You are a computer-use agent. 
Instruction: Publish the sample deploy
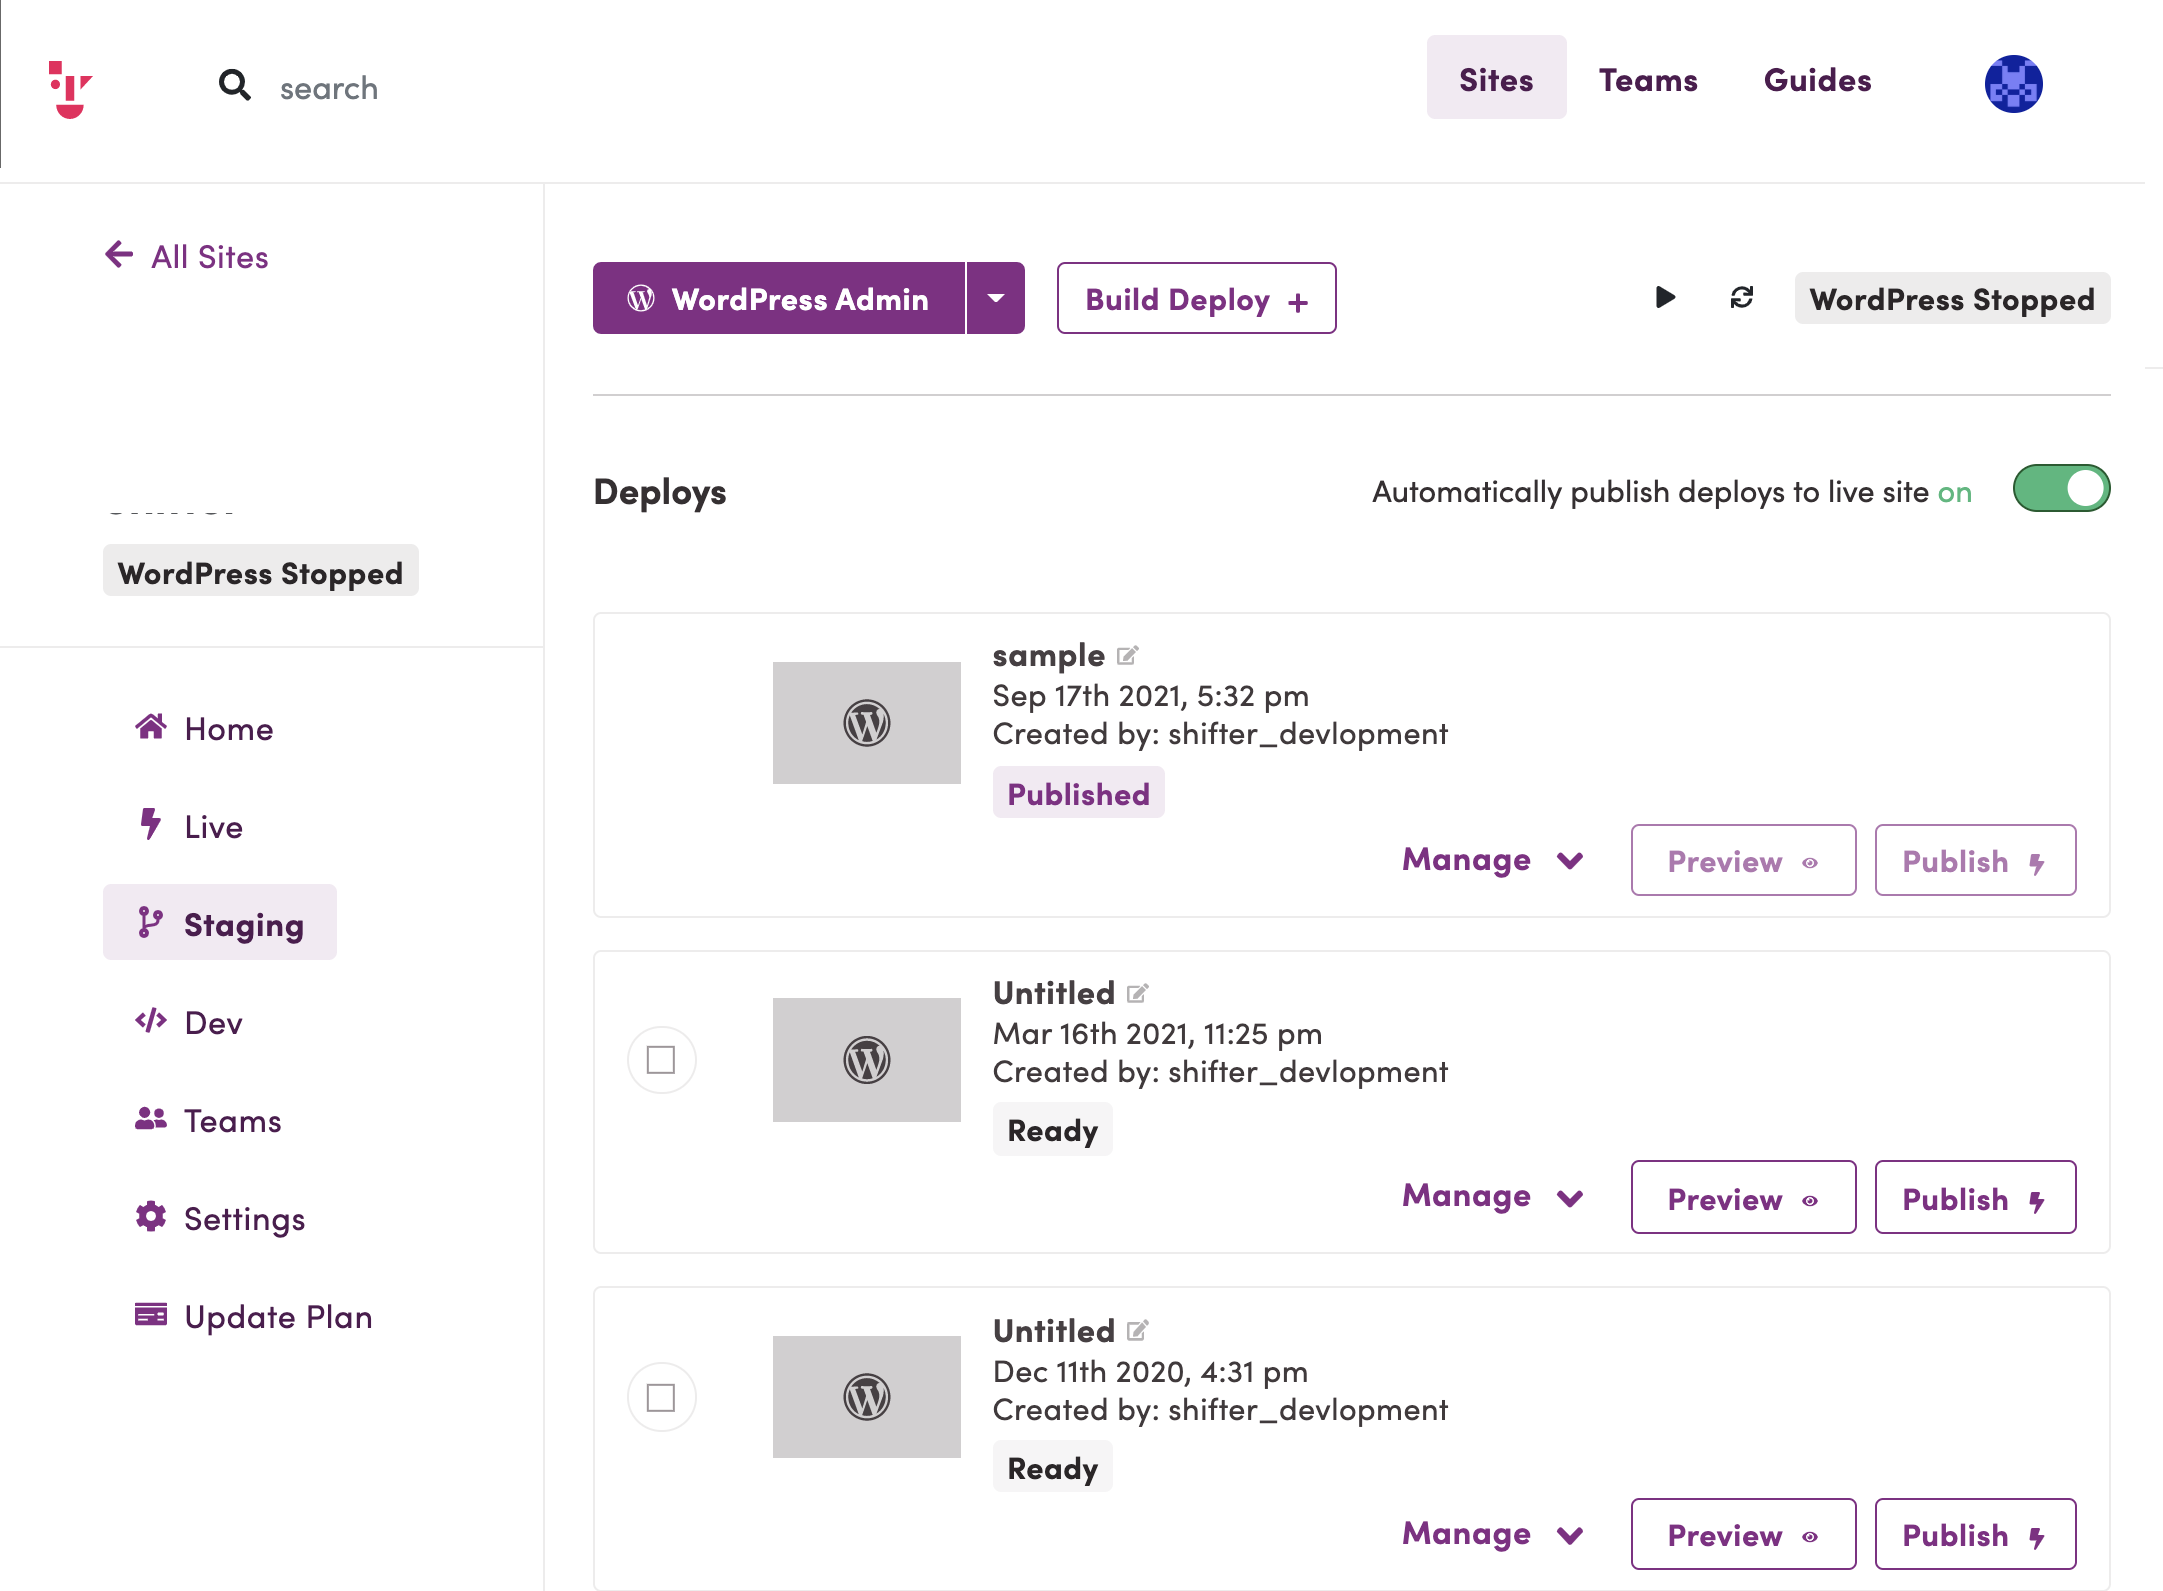pos(1975,860)
